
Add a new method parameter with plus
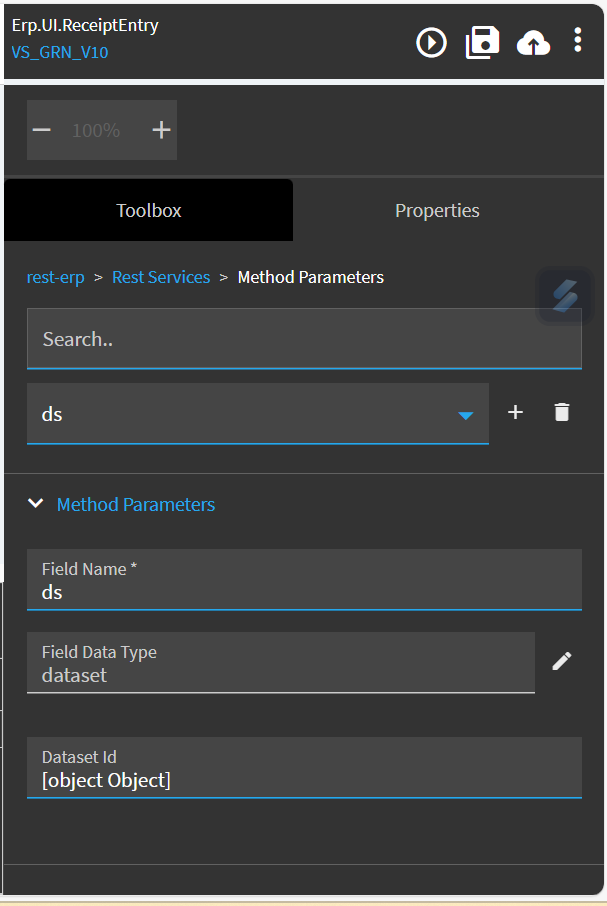tap(515, 412)
